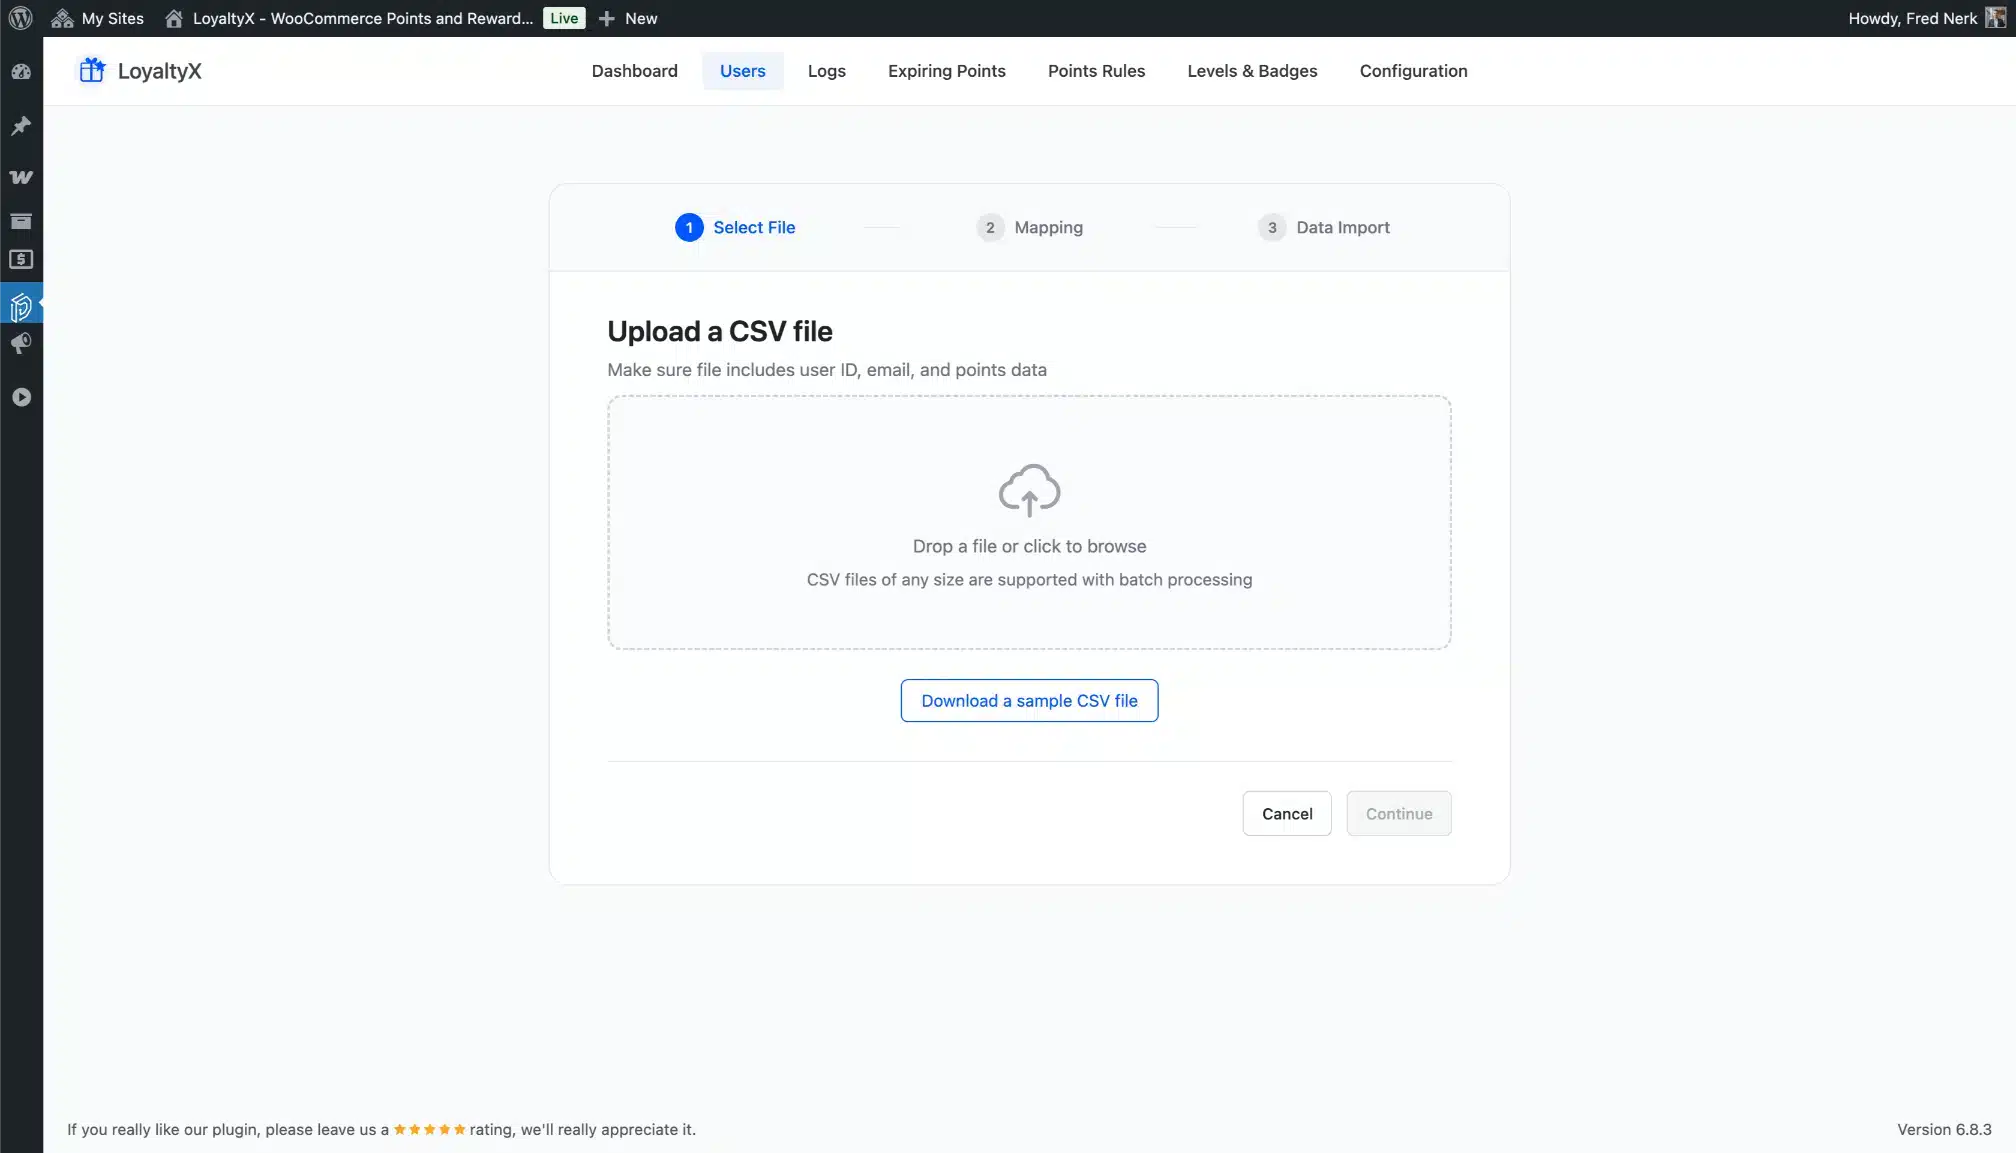Open the My Sites menu

click(x=98, y=18)
